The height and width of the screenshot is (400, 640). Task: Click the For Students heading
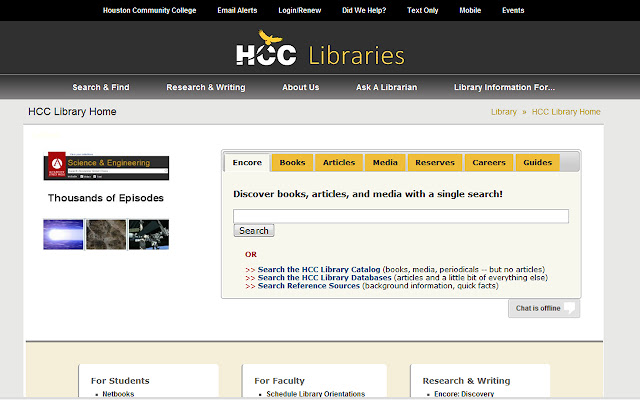(x=120, y=381)
